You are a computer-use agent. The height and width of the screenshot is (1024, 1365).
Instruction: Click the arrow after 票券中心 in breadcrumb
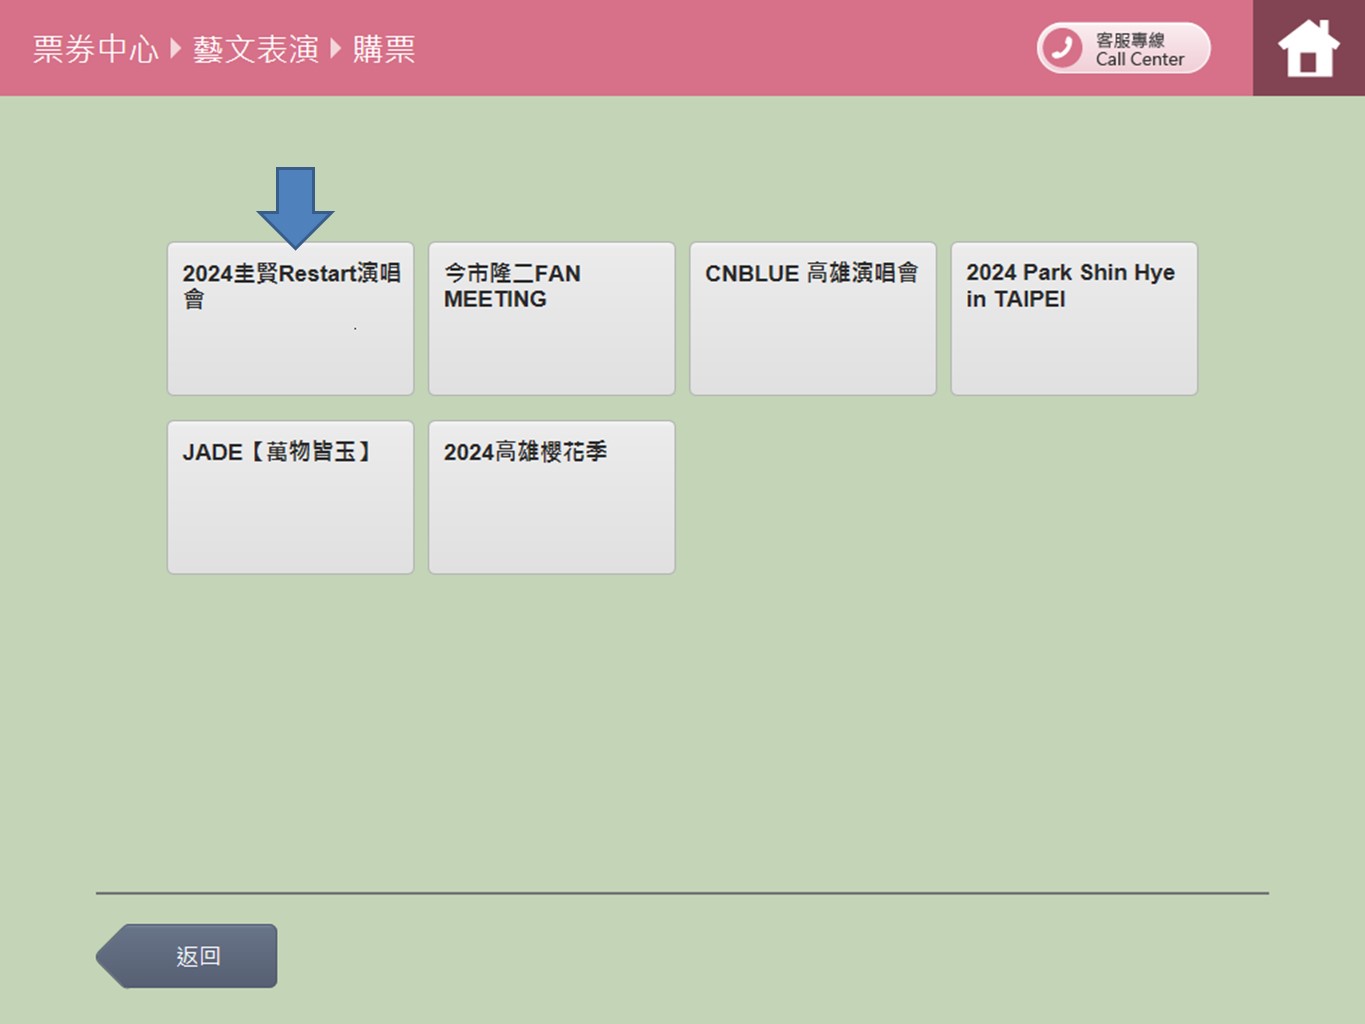[x=176, y=48]
